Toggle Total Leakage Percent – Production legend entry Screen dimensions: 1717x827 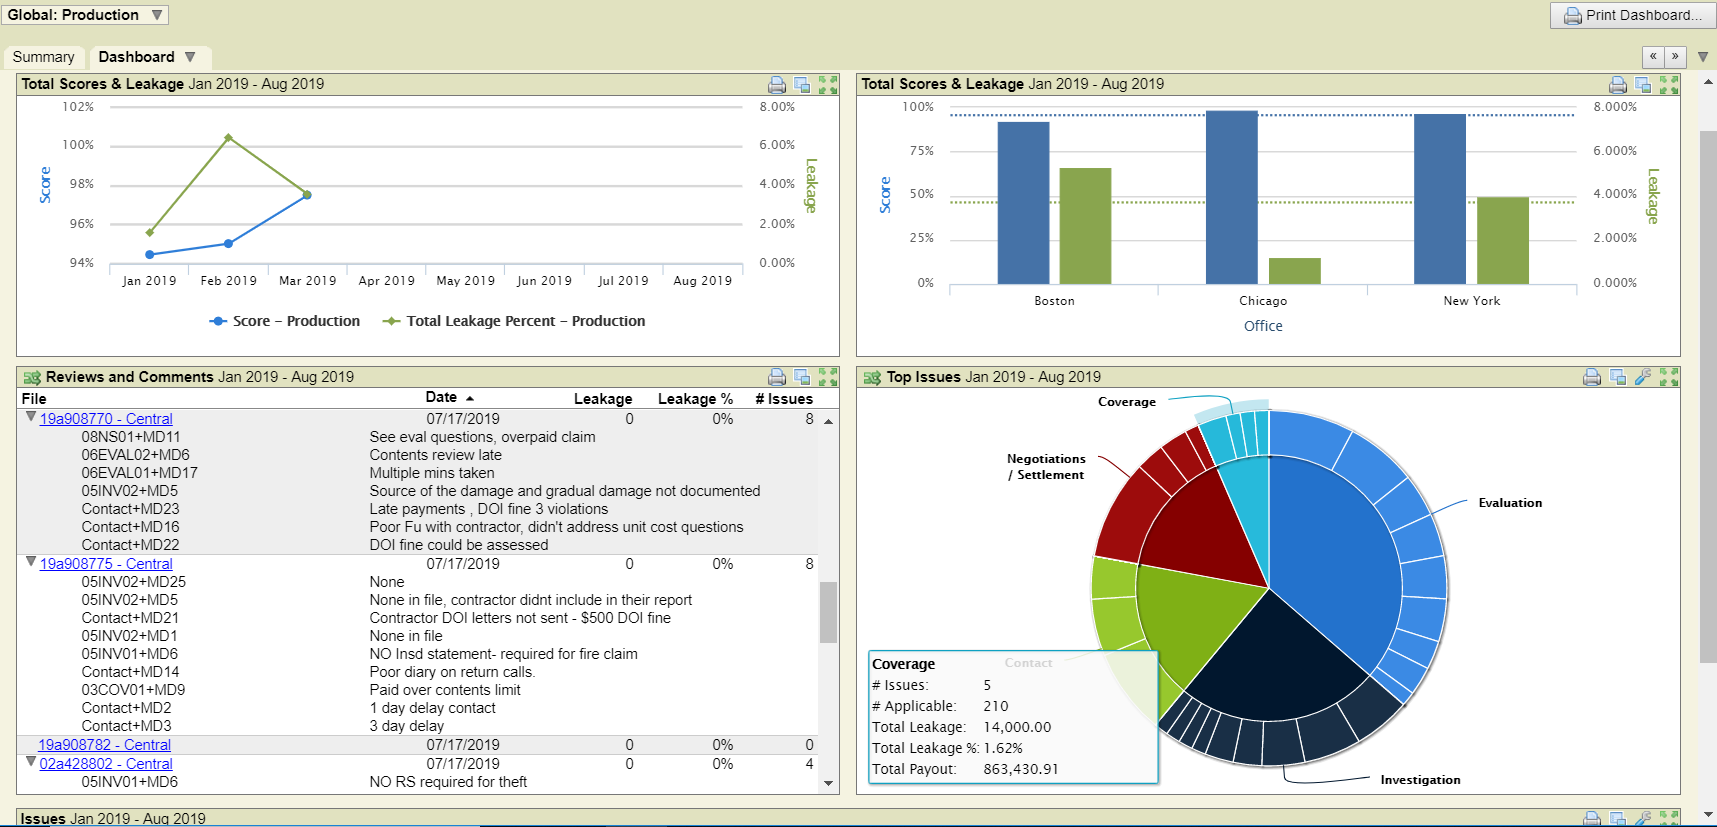click(514, 321)
